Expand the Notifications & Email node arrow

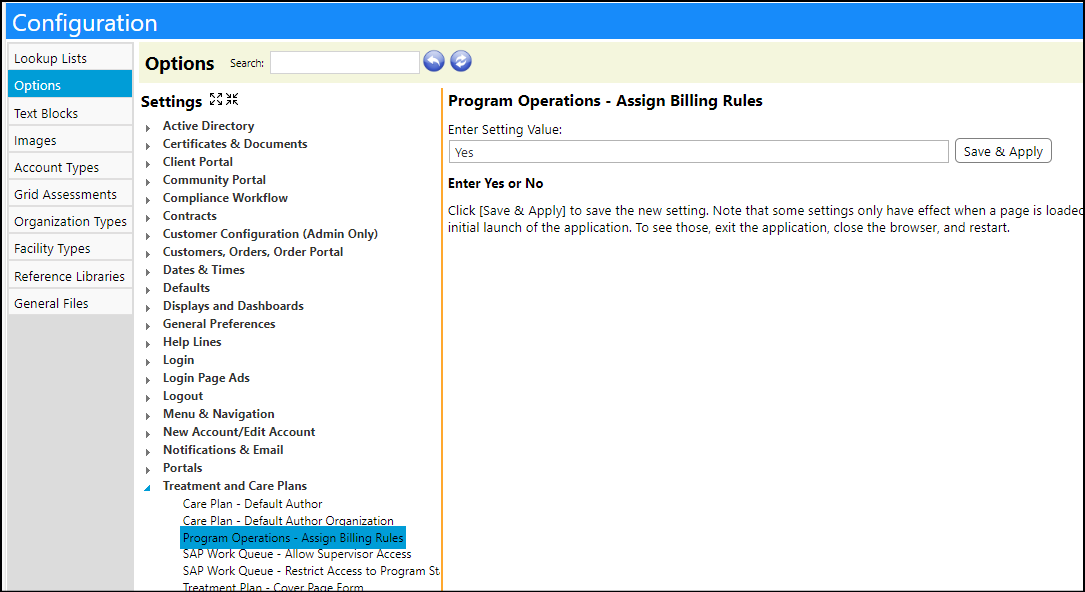148,452
